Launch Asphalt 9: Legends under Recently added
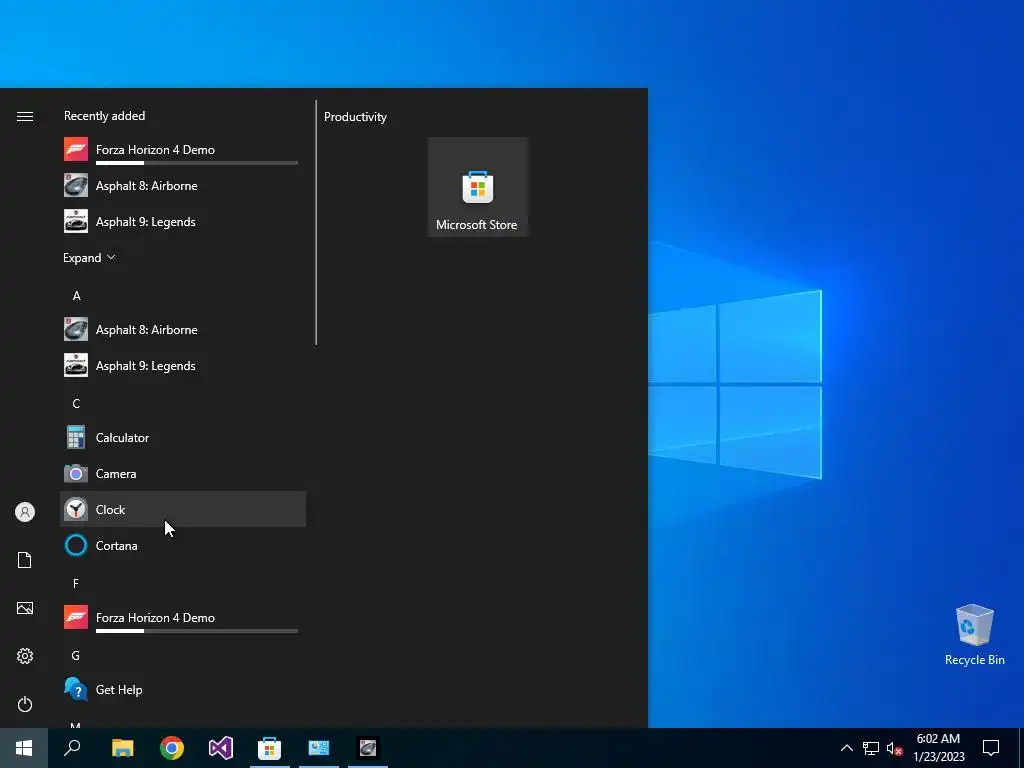 click(x=183, y=221)
